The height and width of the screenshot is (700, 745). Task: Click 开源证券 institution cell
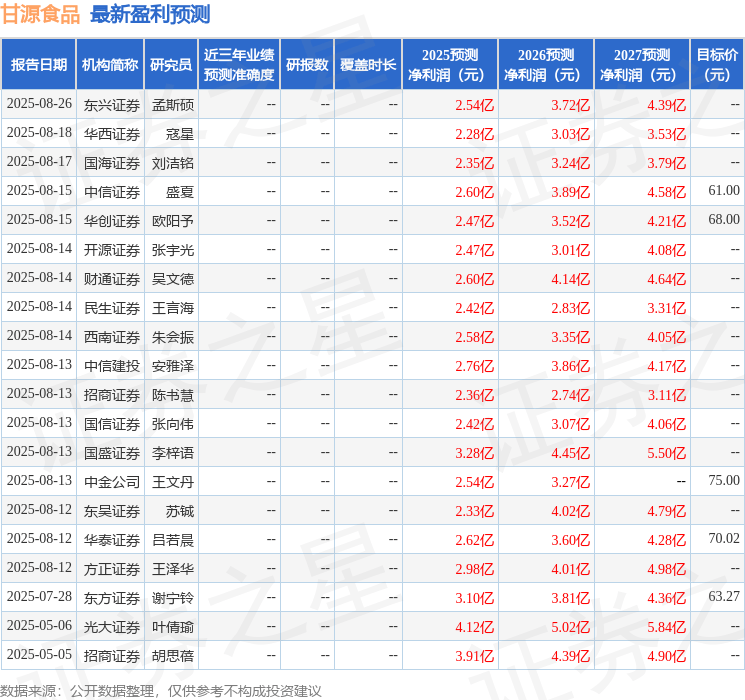pyautogui.click(x=112, y=250)
